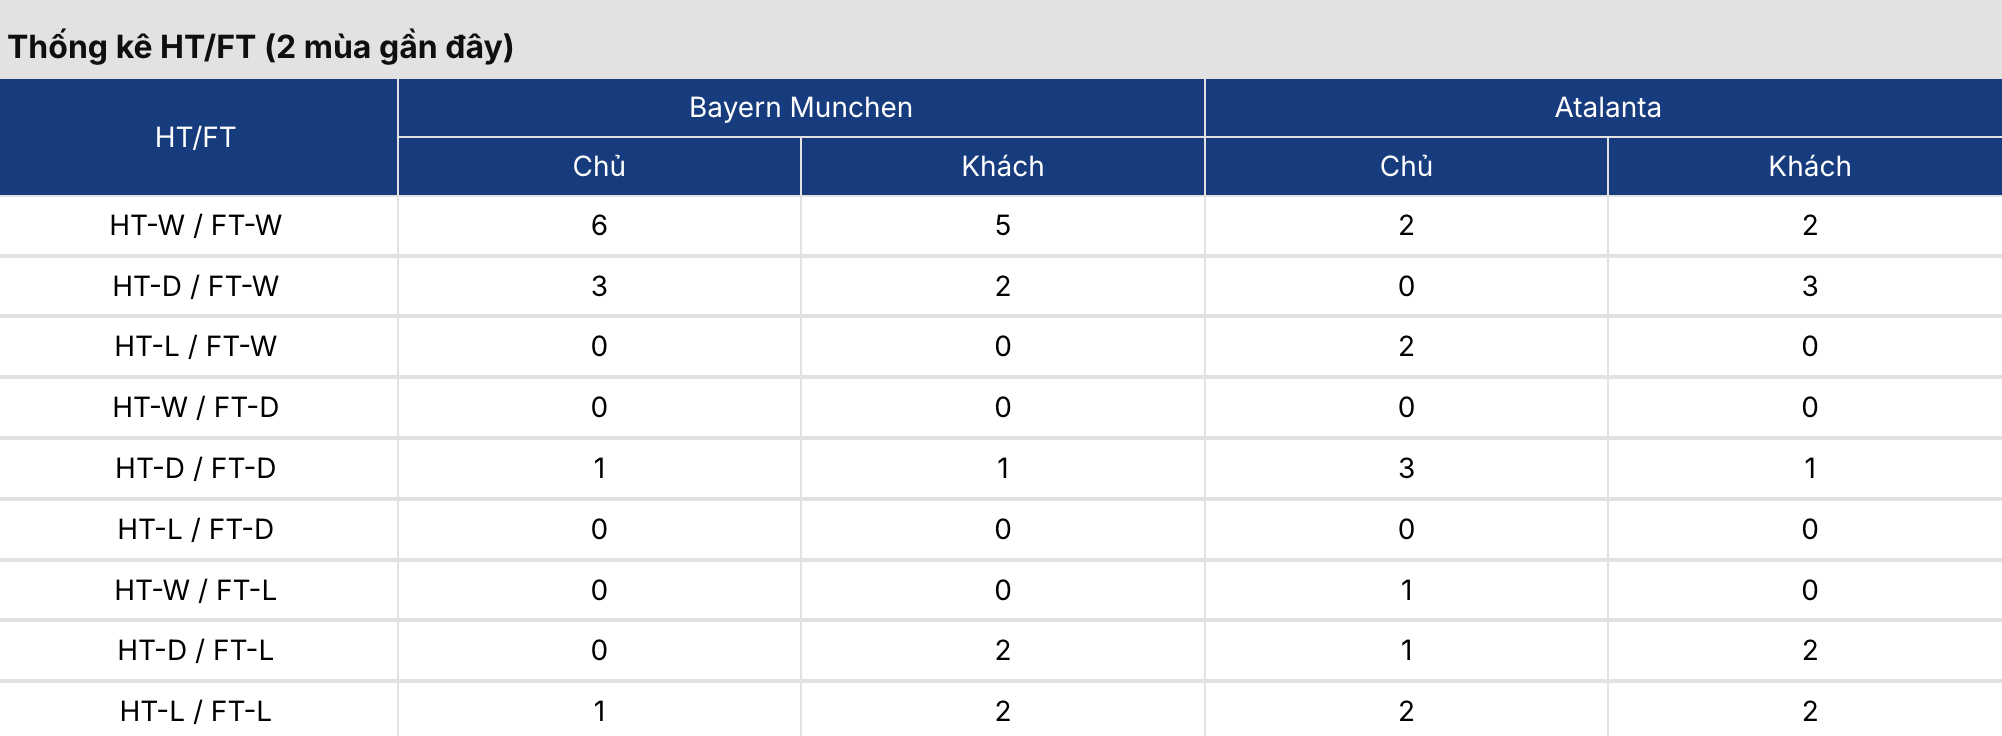Select the 'HT-L / FT-L' row label
The image size is (2002, 736).
coord(196,711)
